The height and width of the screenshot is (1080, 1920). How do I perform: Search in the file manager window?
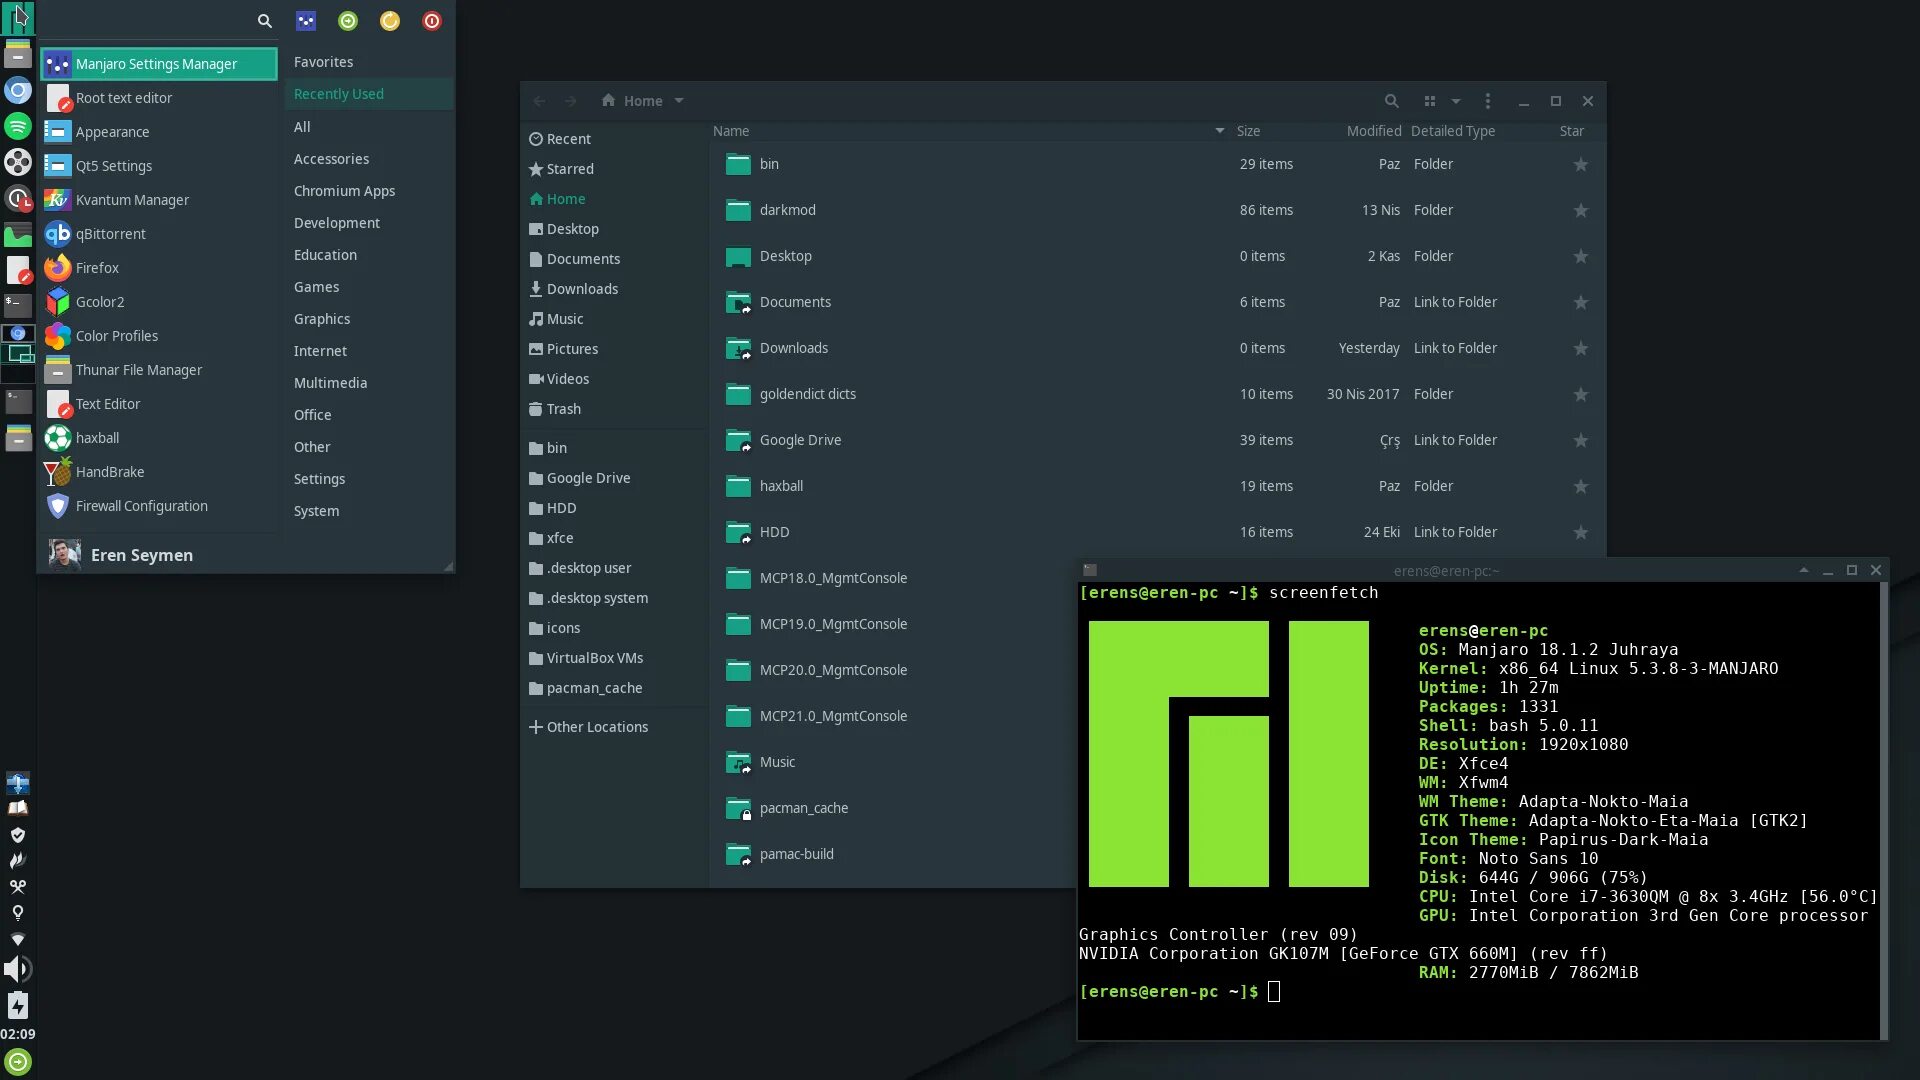[1391, 101]
